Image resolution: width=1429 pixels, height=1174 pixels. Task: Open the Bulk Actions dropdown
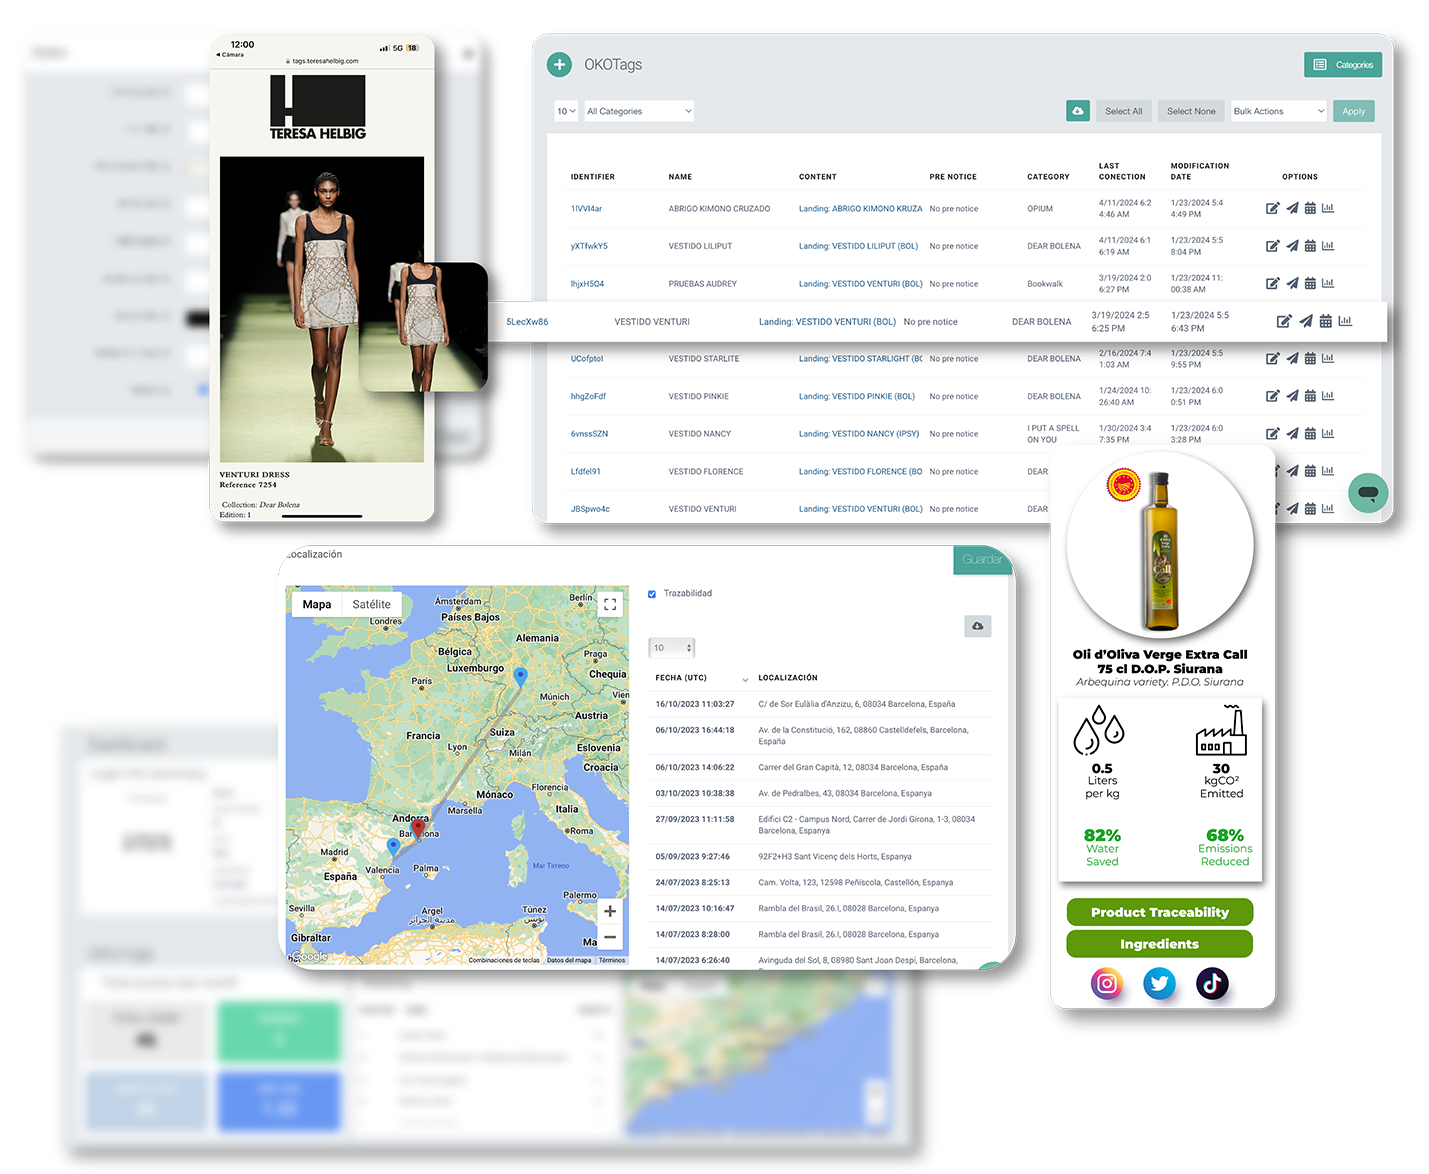click(x=1278, y=111)
